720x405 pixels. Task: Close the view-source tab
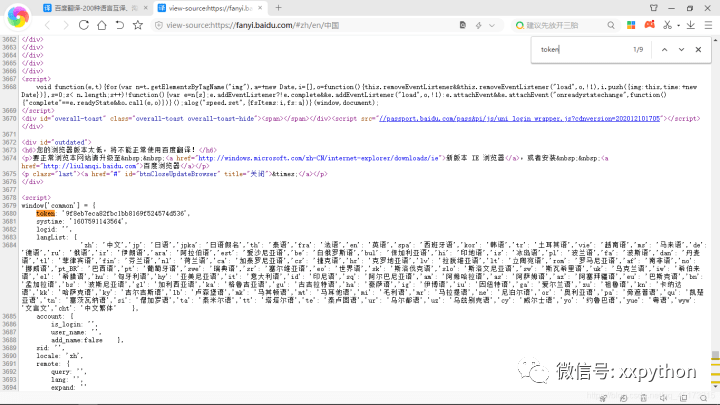260,8
